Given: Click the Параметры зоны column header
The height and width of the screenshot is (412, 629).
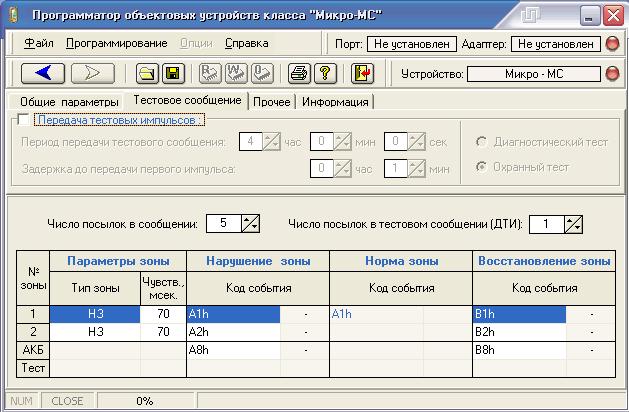Looking at the screenshot, I should pos(118,261).
